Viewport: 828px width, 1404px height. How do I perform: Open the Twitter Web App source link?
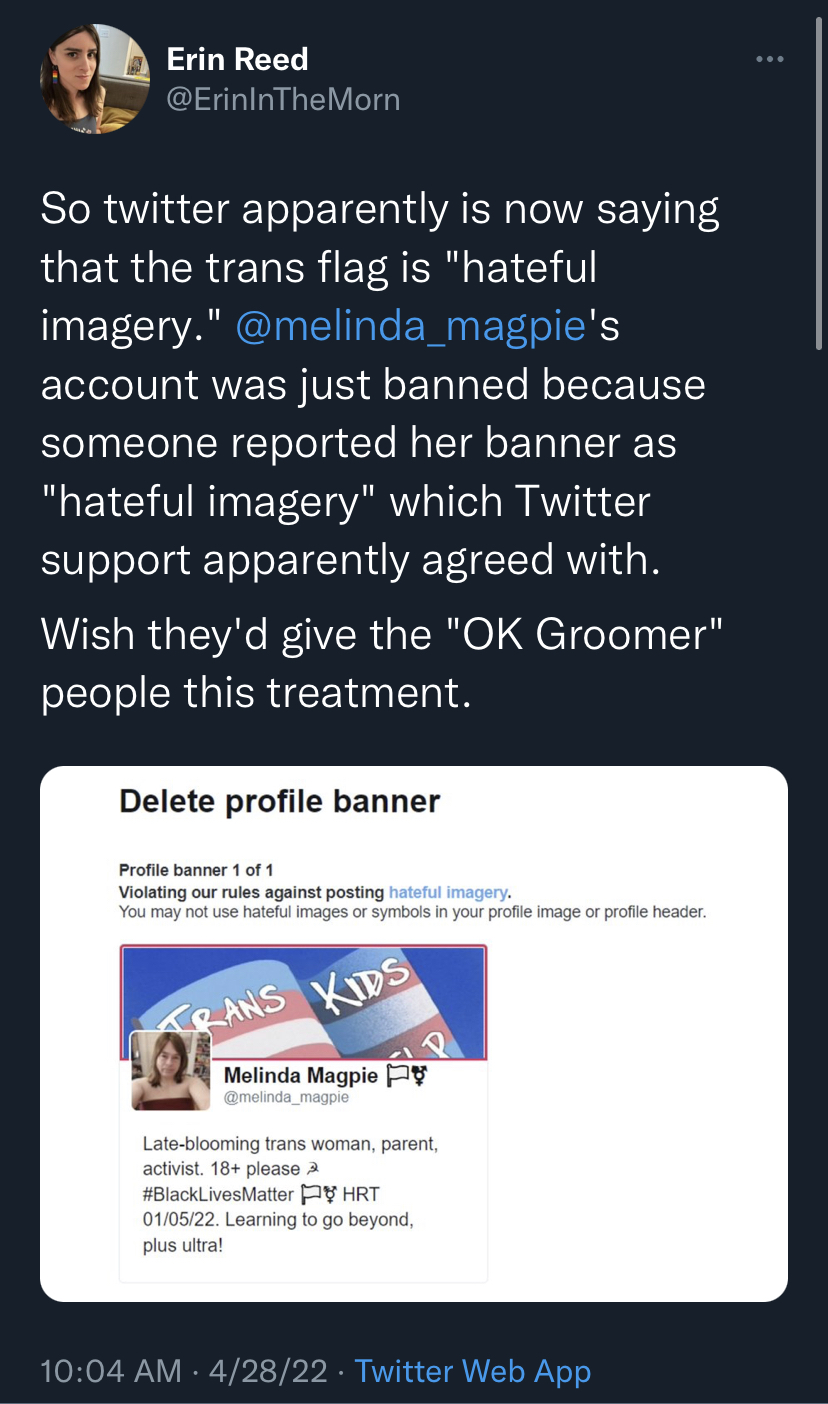coord(473,1371)
